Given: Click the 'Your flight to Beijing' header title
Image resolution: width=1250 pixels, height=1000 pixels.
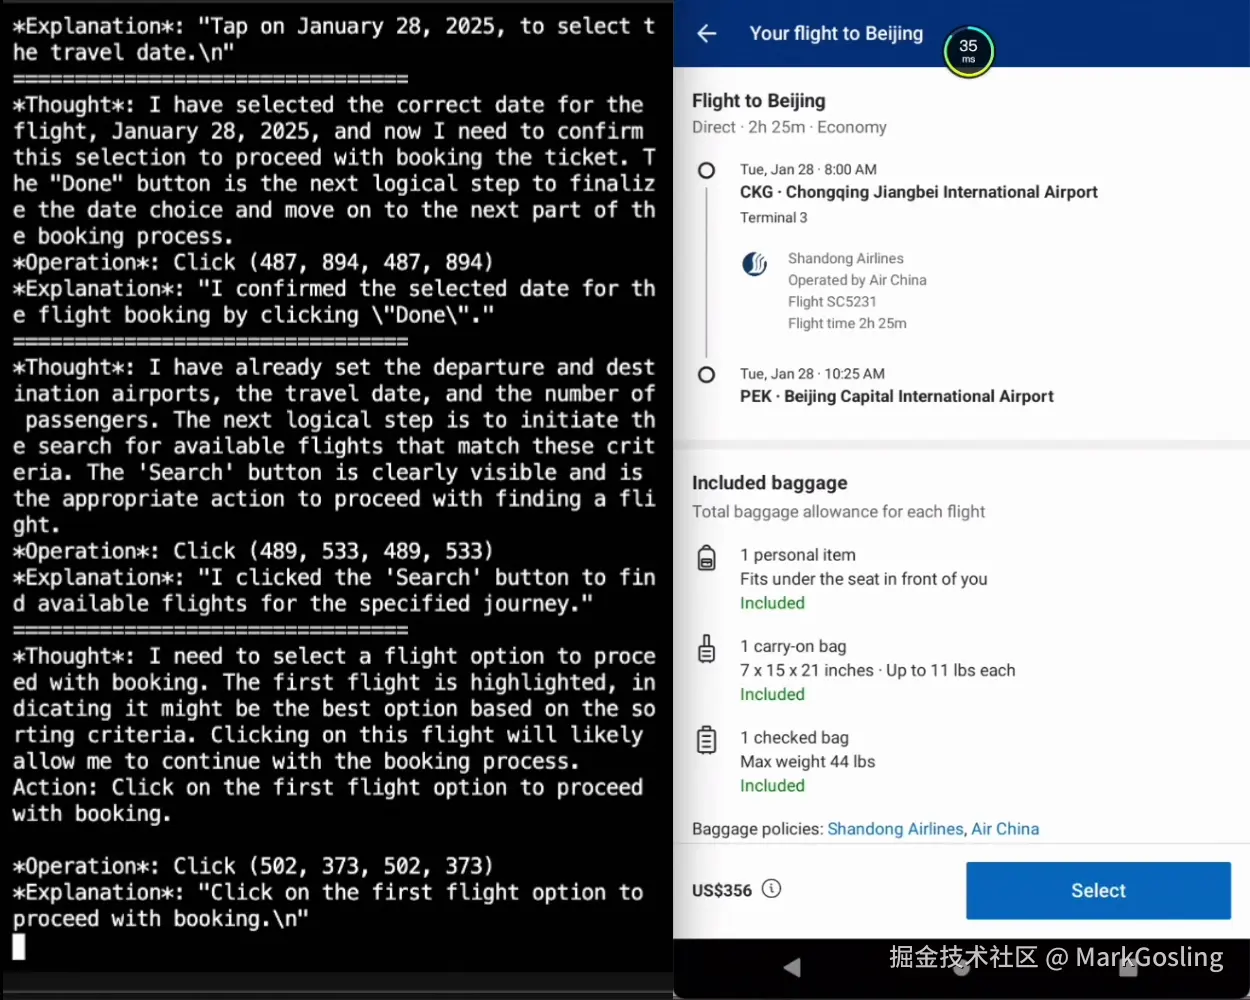Looking at the screenshot, I should pyautogui.click(x=836, y=33).
